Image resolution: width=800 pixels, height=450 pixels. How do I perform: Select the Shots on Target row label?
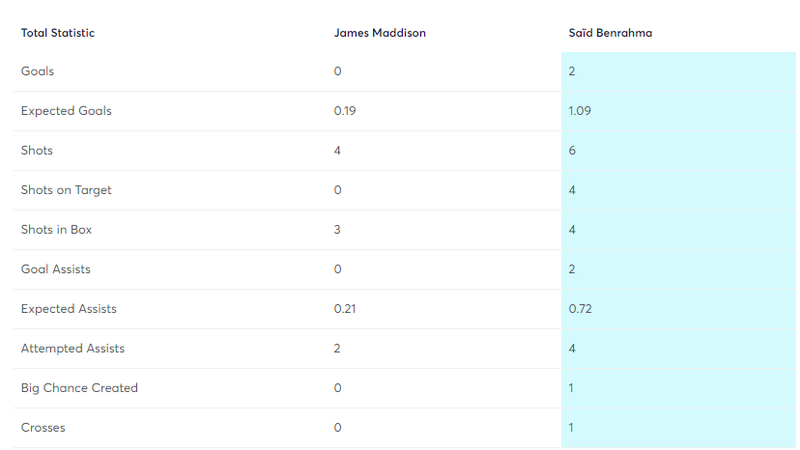click(x=66, y=190)
